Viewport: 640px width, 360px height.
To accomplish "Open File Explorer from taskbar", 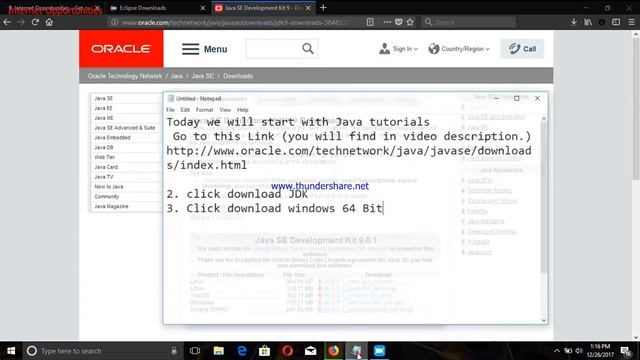I will tap(218, 351).
